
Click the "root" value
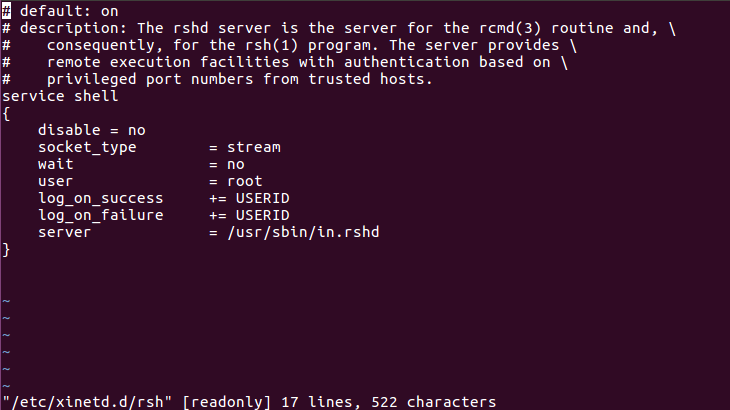(244, 181)
